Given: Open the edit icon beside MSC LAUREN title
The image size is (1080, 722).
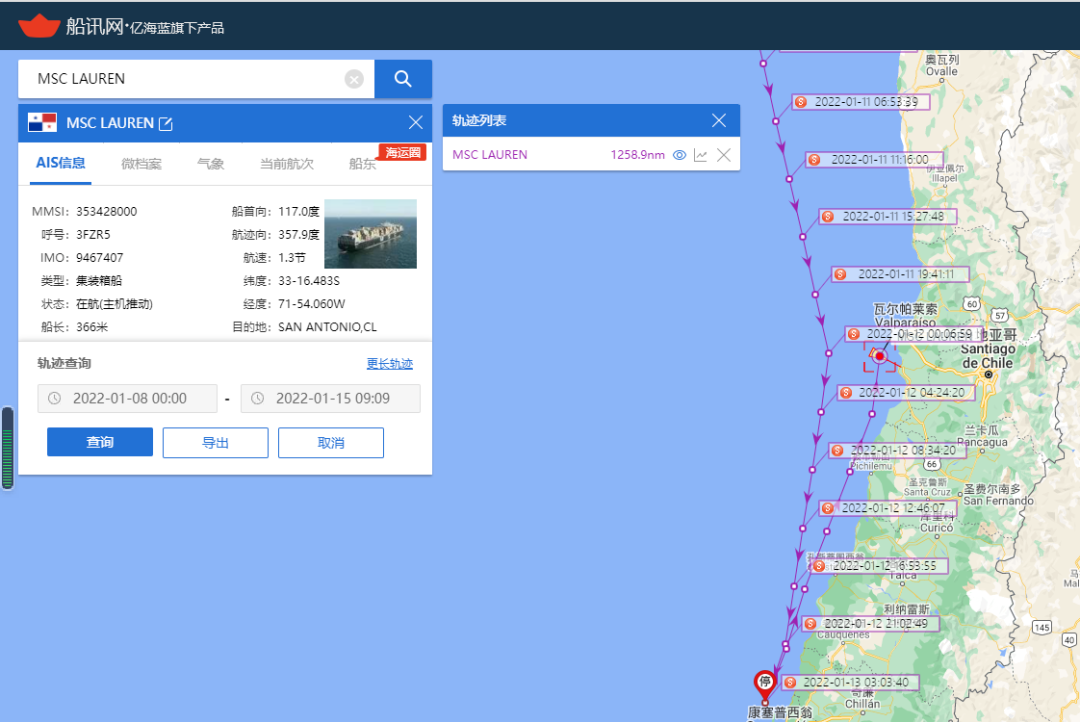Looking at the screenshot, I should click(166, 123).
